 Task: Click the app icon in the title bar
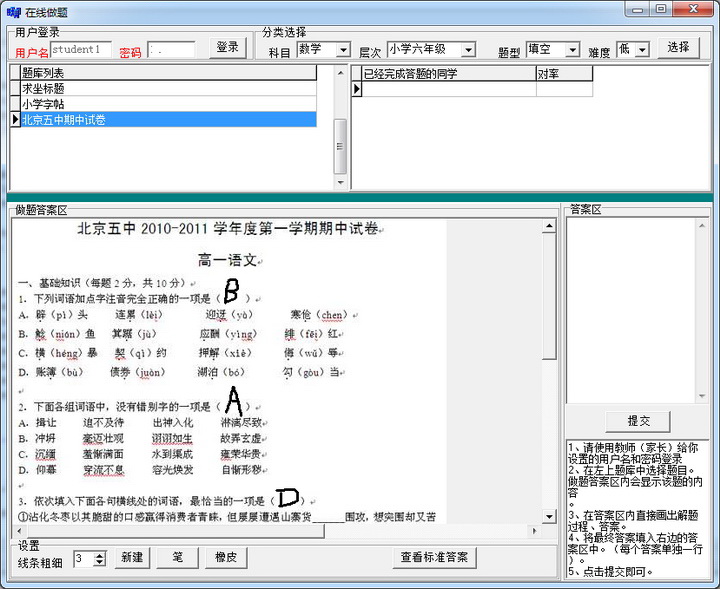[x=14, y=12]
